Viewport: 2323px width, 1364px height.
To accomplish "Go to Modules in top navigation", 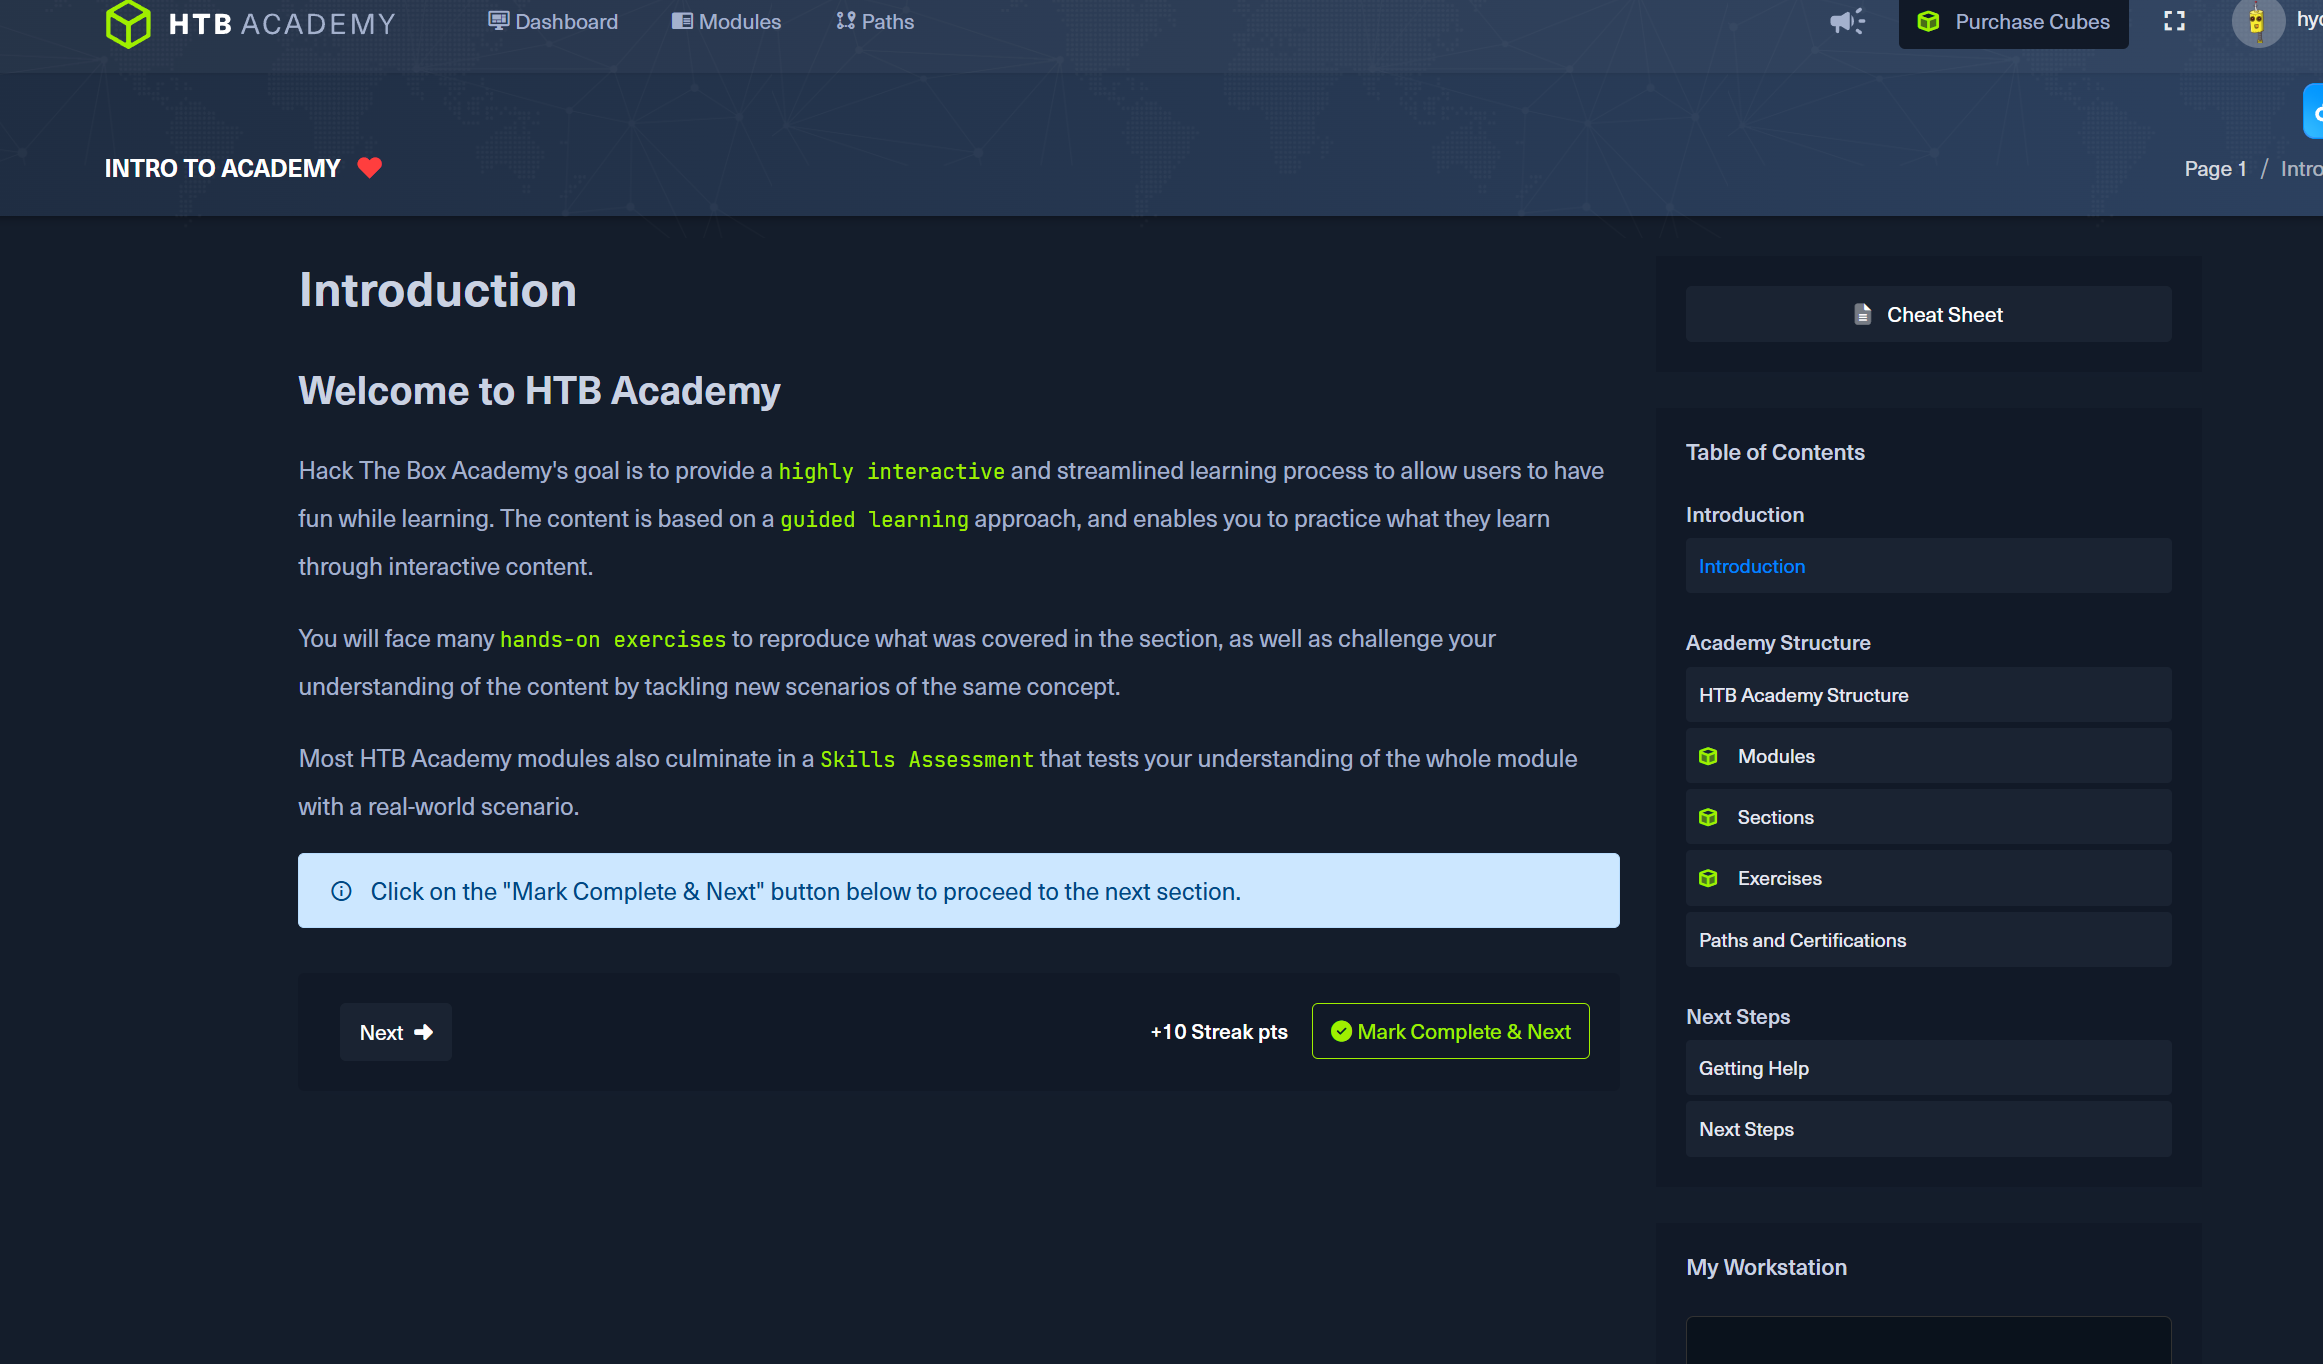I will 726,22.
